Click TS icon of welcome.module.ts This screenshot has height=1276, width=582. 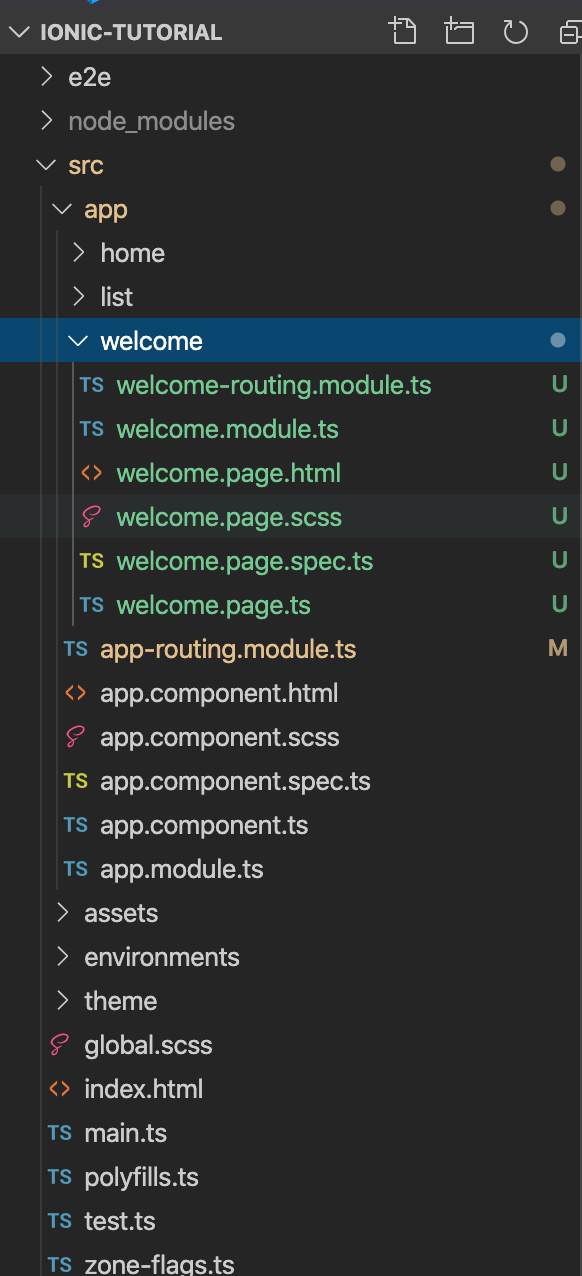pyautogui.click(x=92, y=429)
